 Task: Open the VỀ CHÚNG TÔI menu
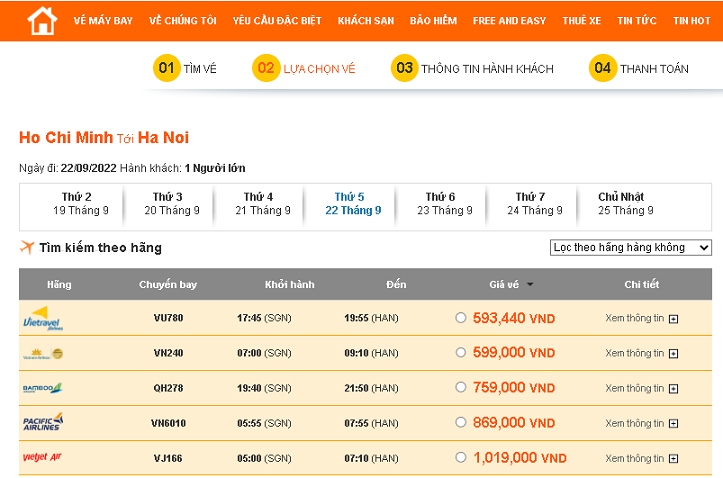click(x=183, y=21)
